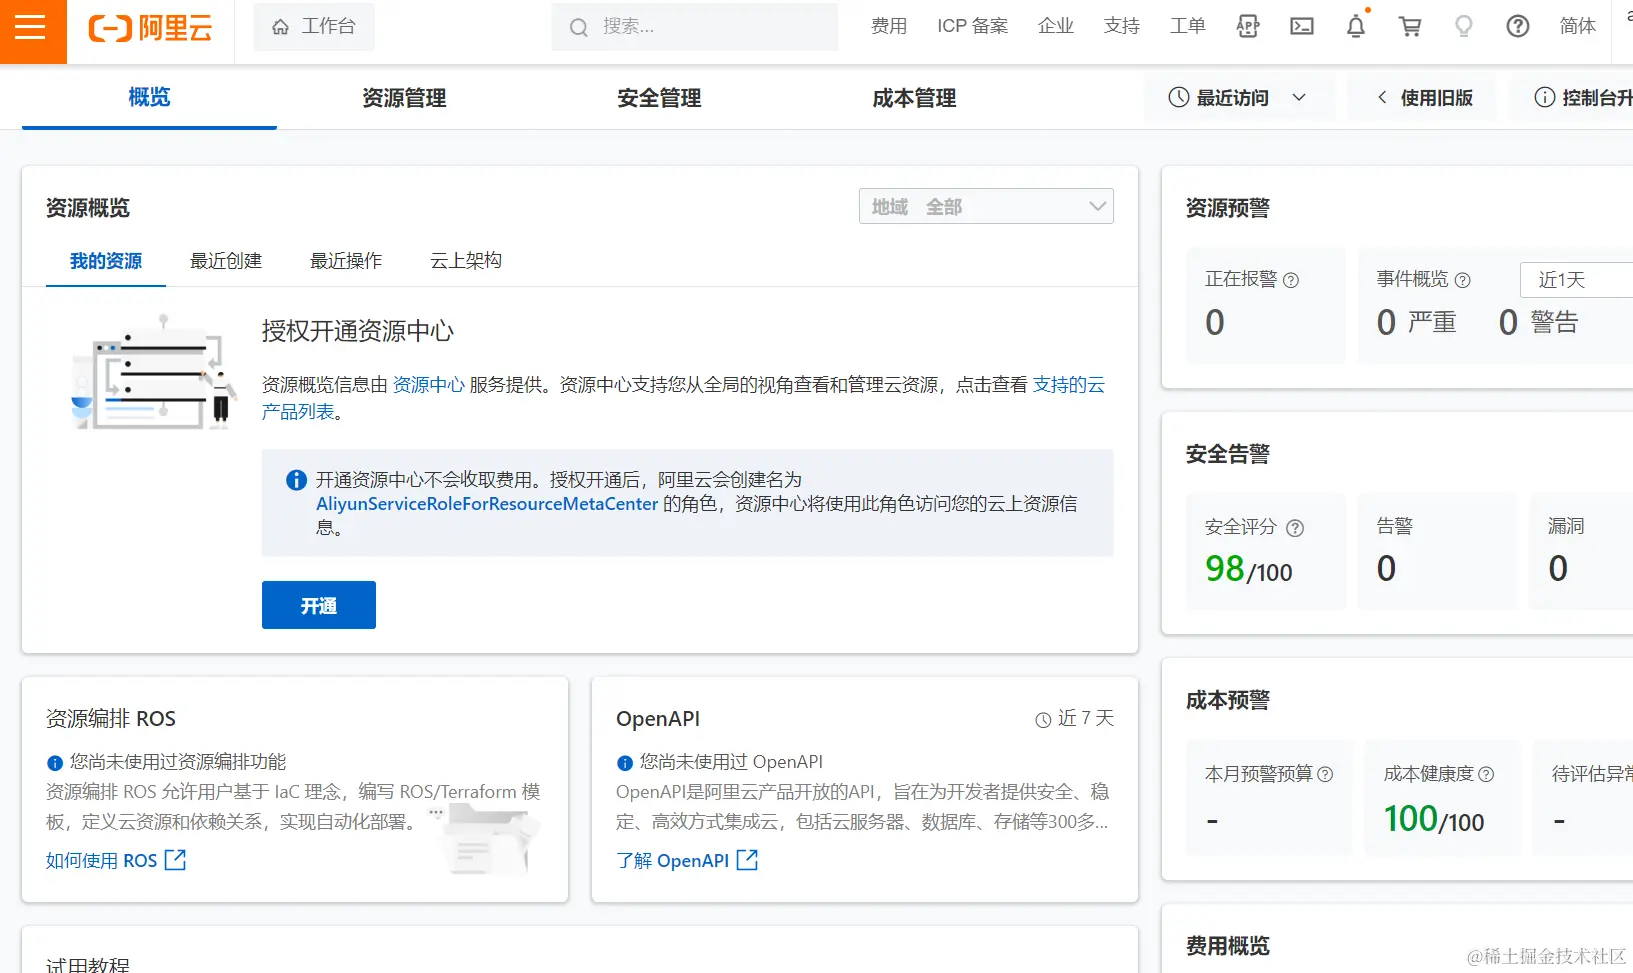Switch to the 成本管理 tab
This screenshot has width=1633, height=973.
[x=914, y=98]
